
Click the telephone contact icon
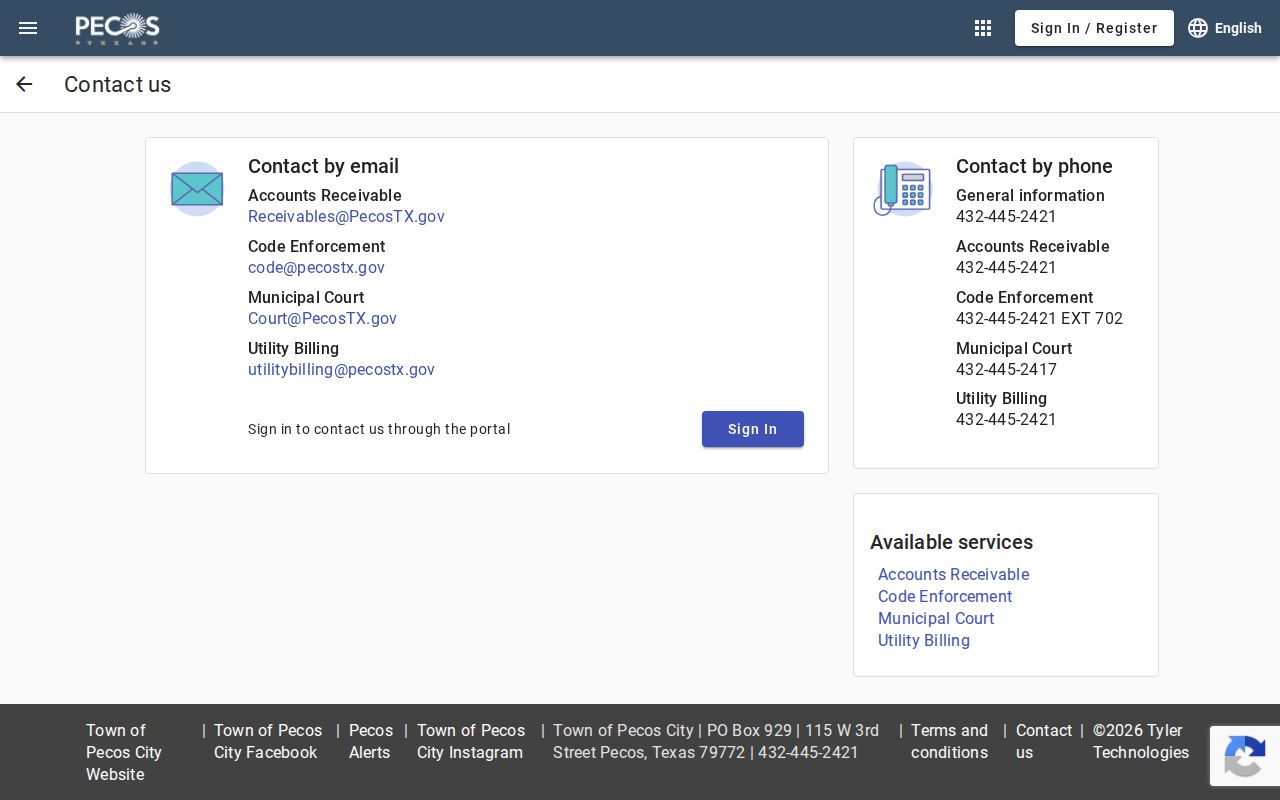coord(902,189)
